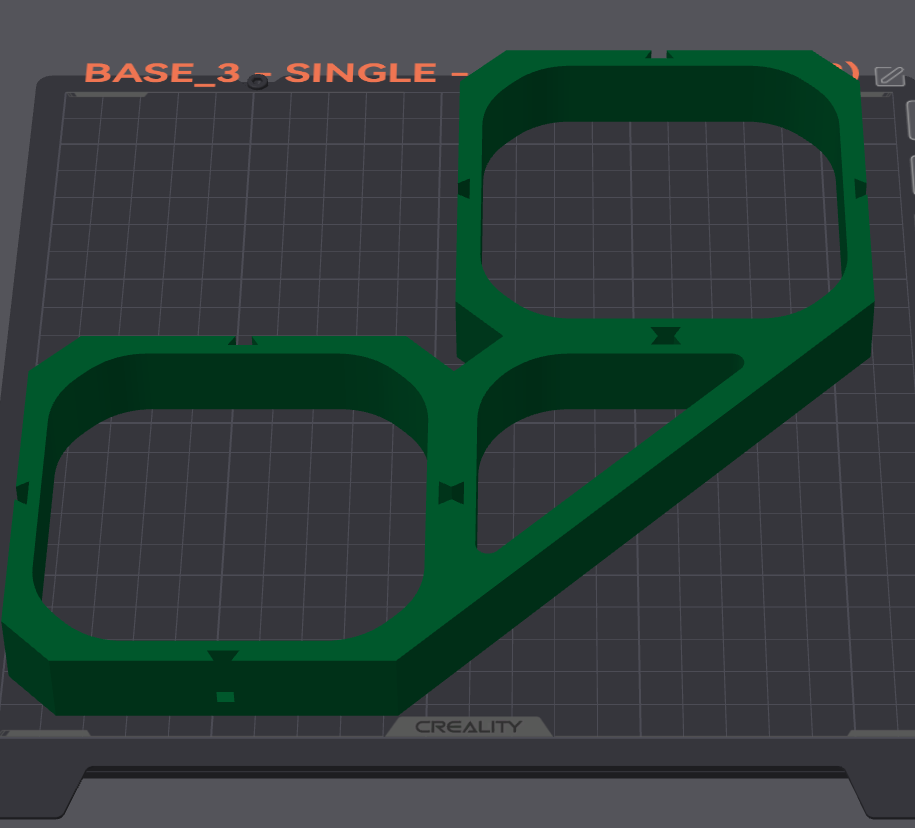Click the edit plate name pencil icon
The width and height of the screenshot is (915, 828).
click(x=889, y=76)
